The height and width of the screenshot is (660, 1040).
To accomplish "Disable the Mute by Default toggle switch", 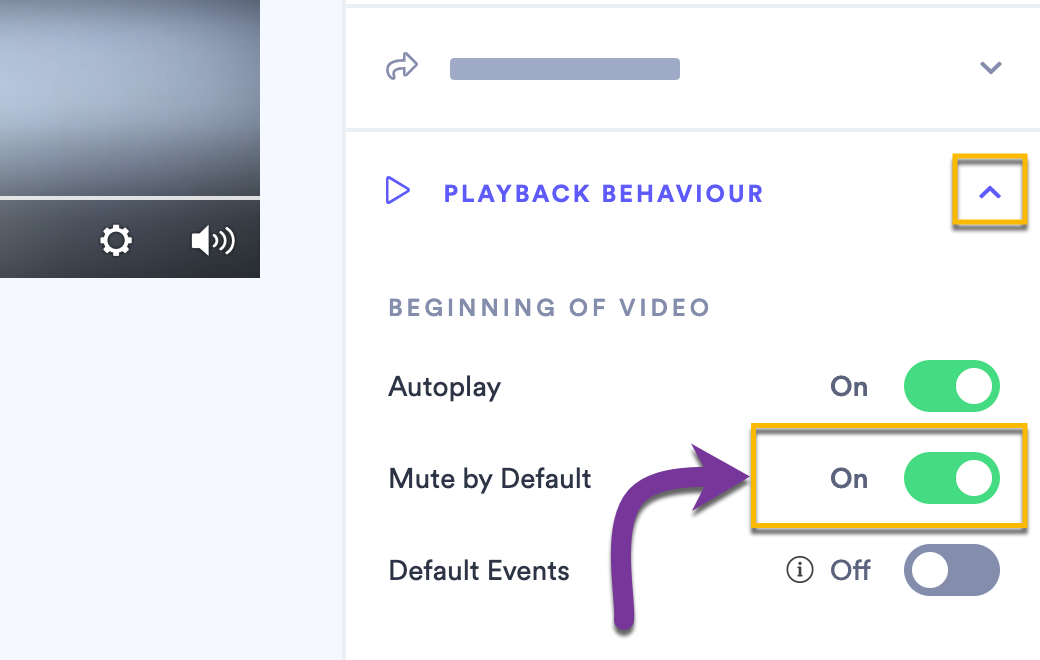I will [x=951, y=479].
